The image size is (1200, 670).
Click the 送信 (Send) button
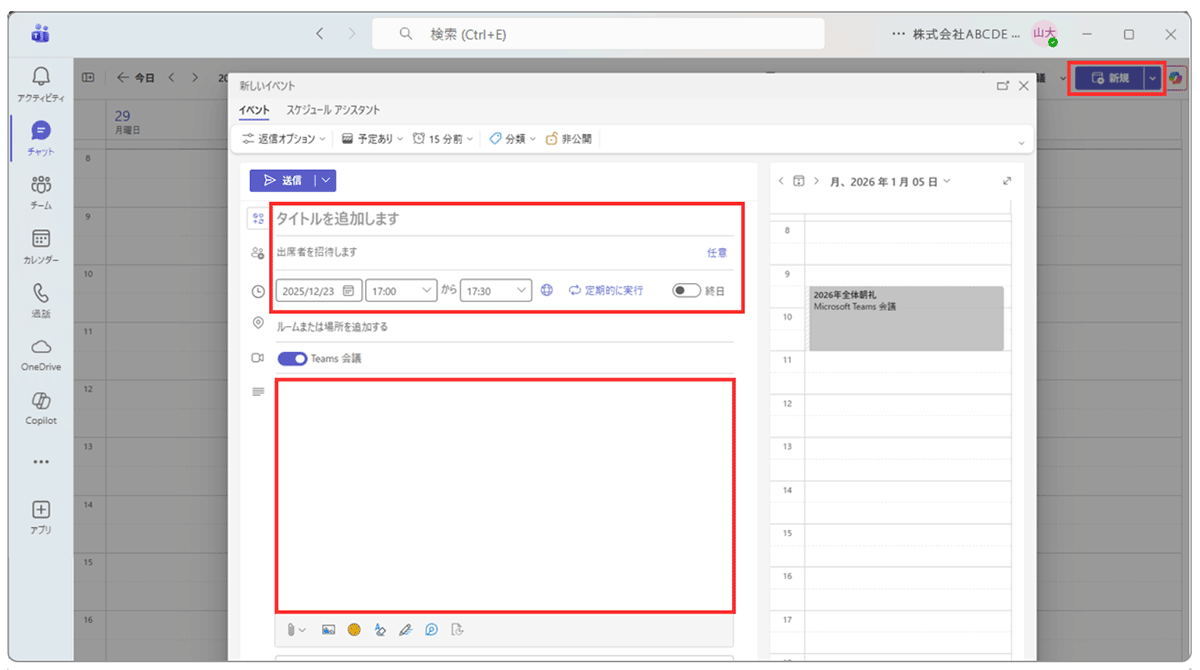[x=284, y=180]
